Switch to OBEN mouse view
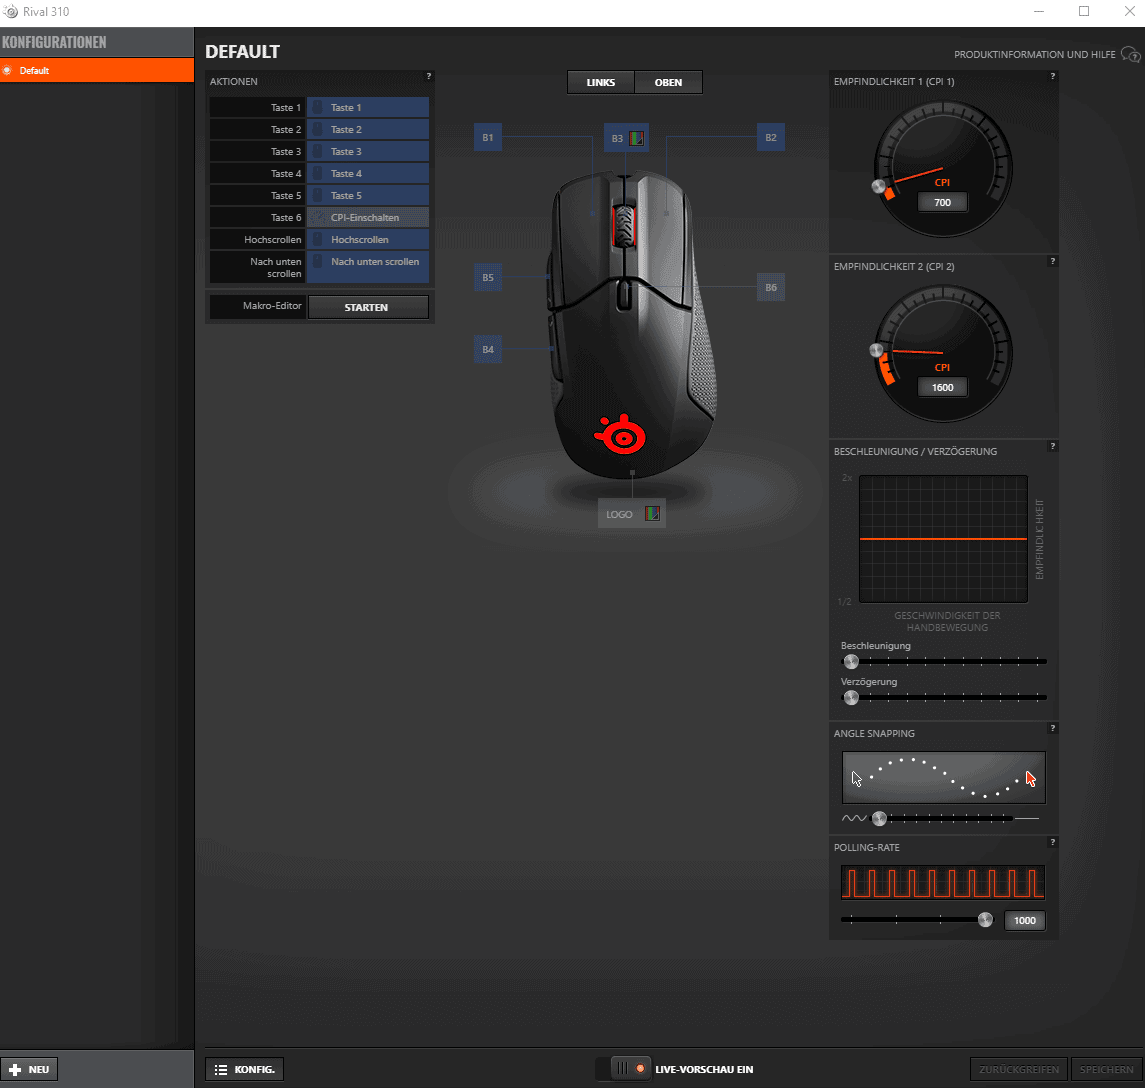 point(668,83)
